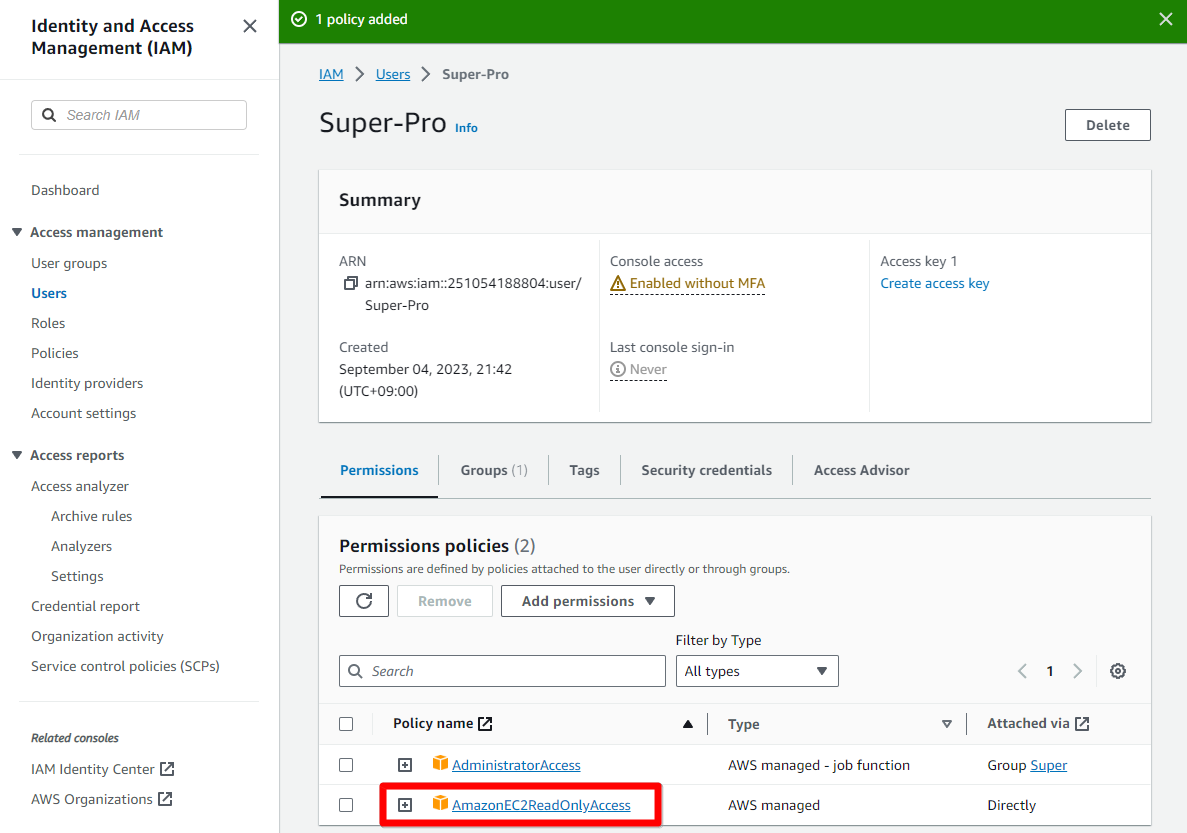Click the Delete user button
The width and height of the screenshot is (1187, 833).
coord(1108,125)
